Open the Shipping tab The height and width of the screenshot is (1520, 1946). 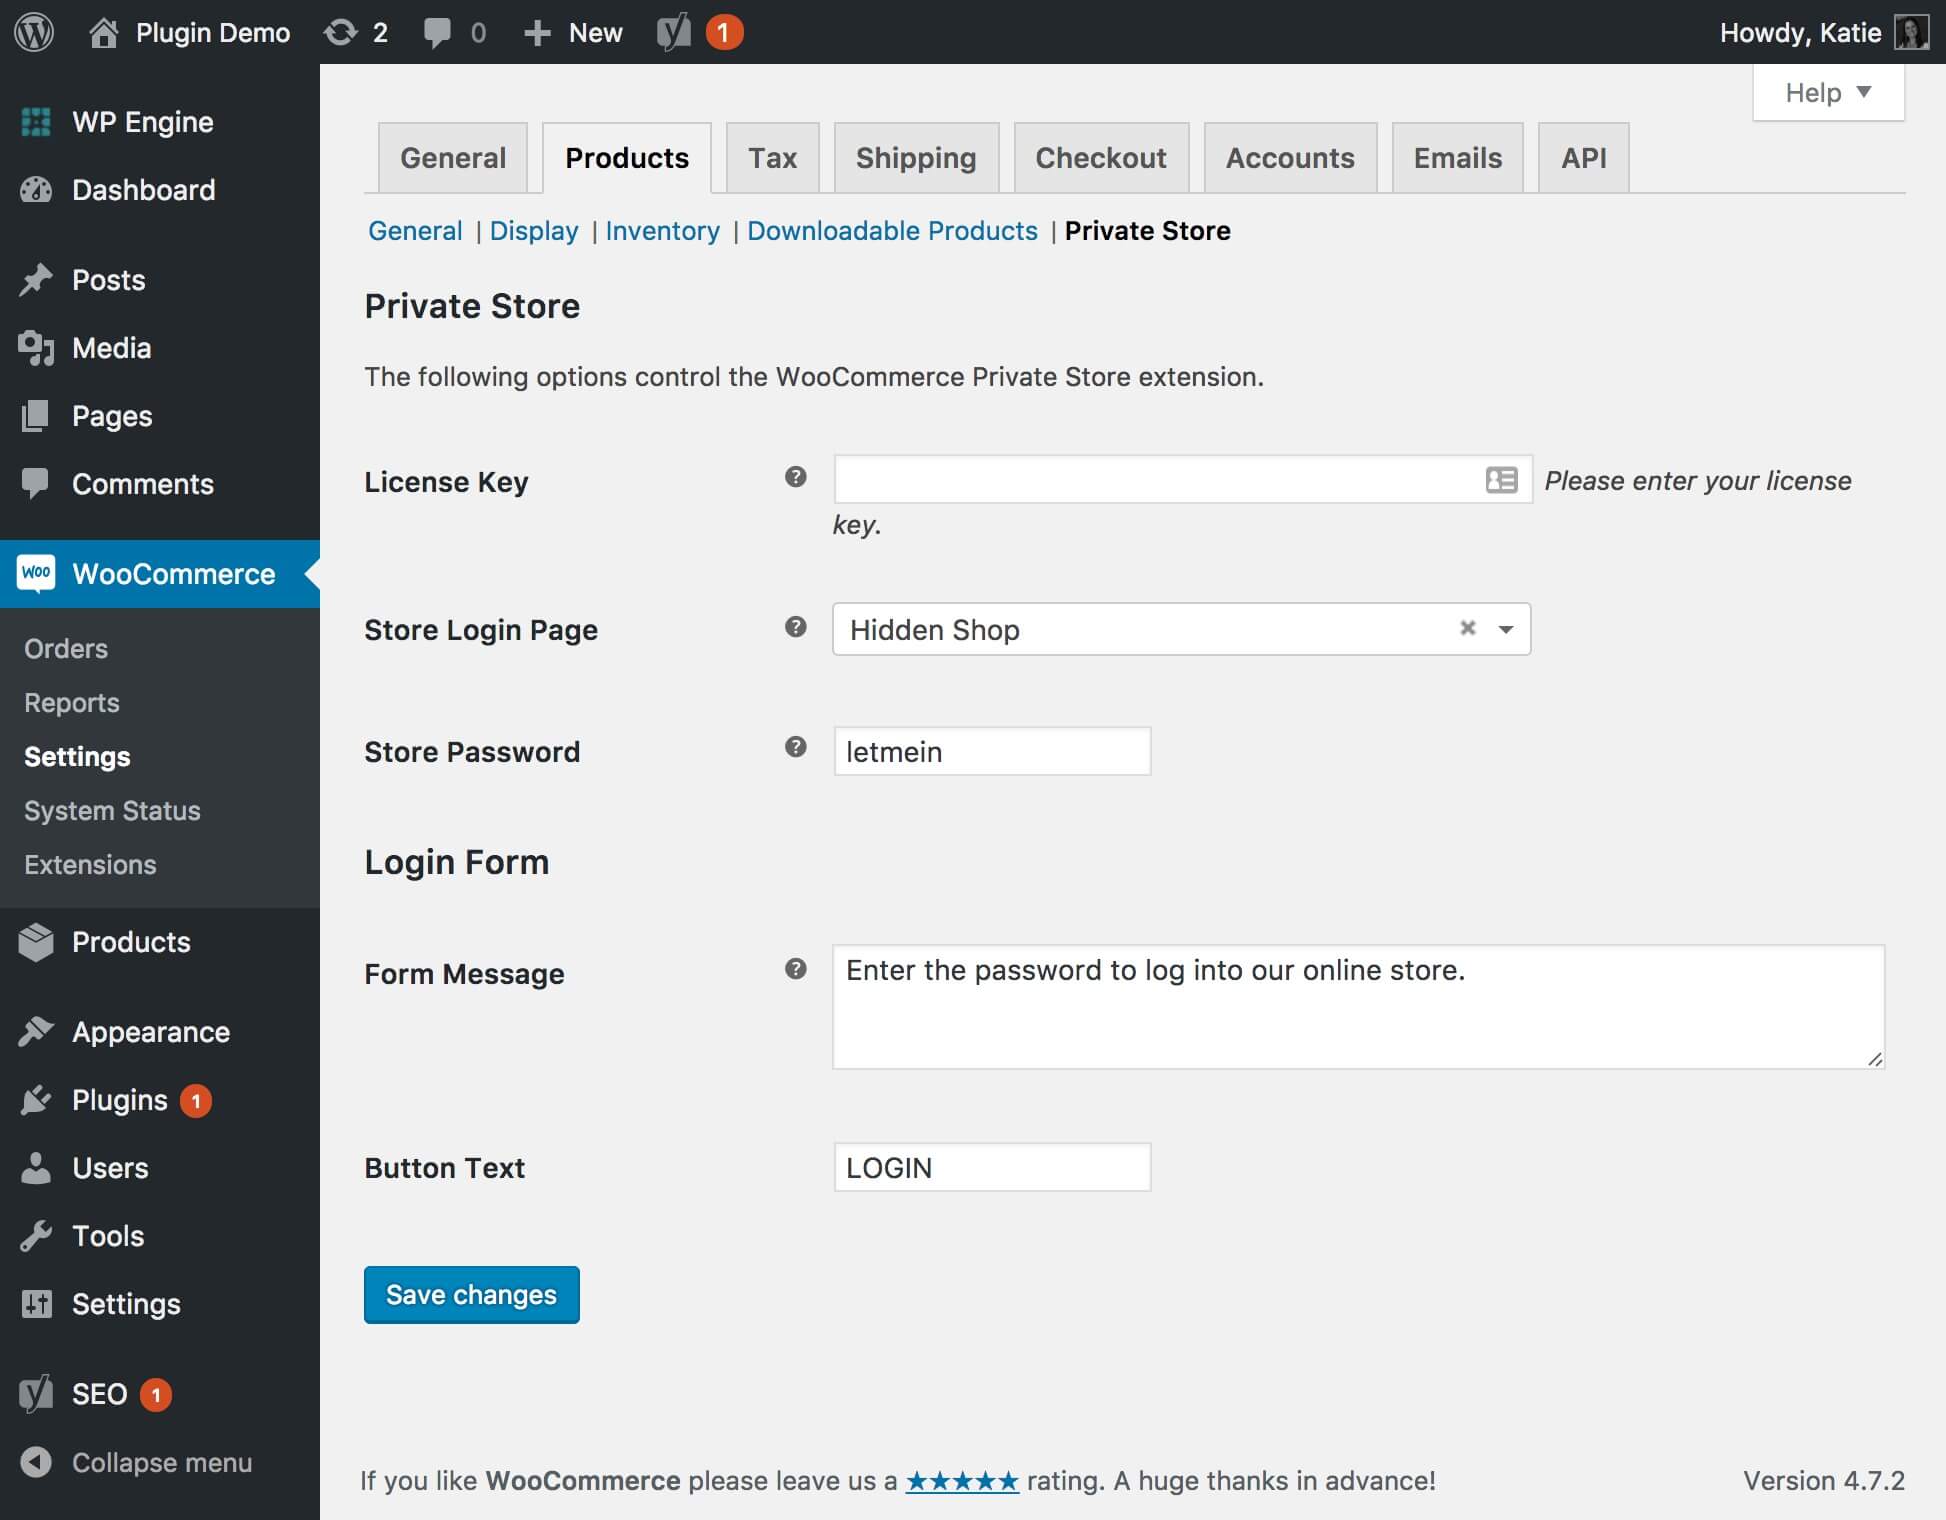pos(916,158)
